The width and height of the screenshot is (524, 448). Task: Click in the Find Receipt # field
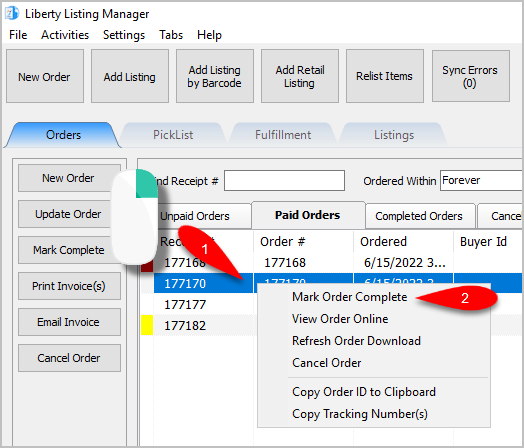click(284, 181)
